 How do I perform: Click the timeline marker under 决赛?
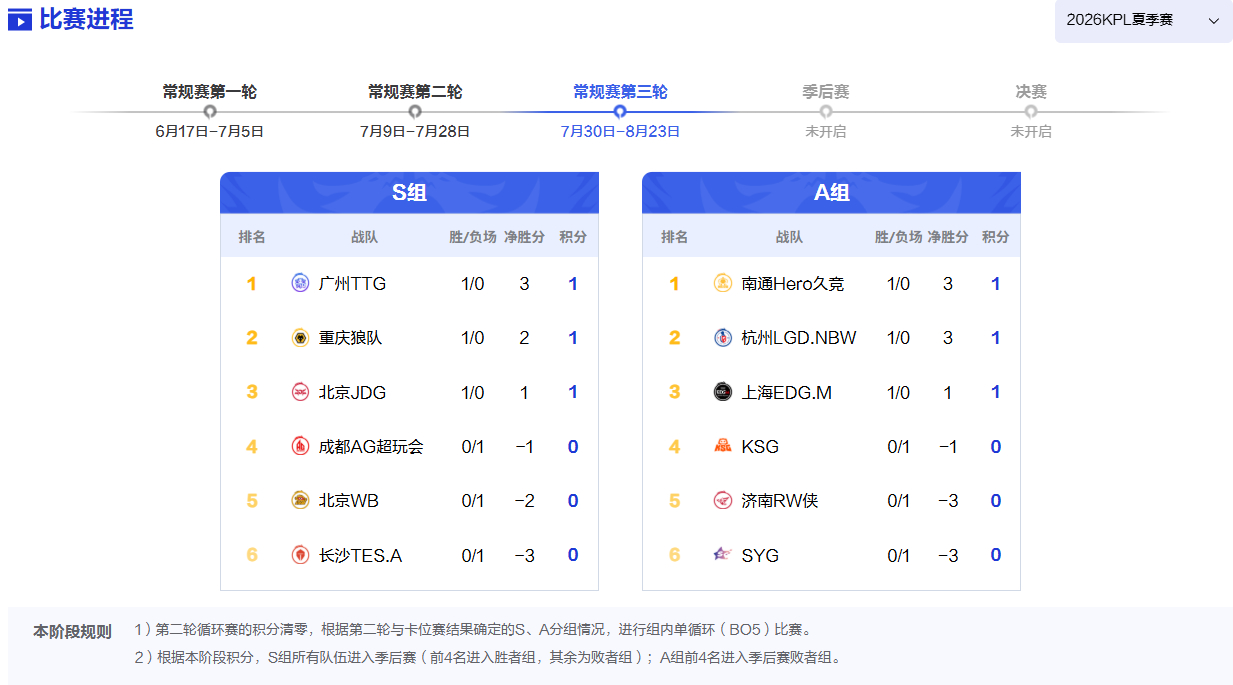pyautogui.click(x=1031, y=112)
